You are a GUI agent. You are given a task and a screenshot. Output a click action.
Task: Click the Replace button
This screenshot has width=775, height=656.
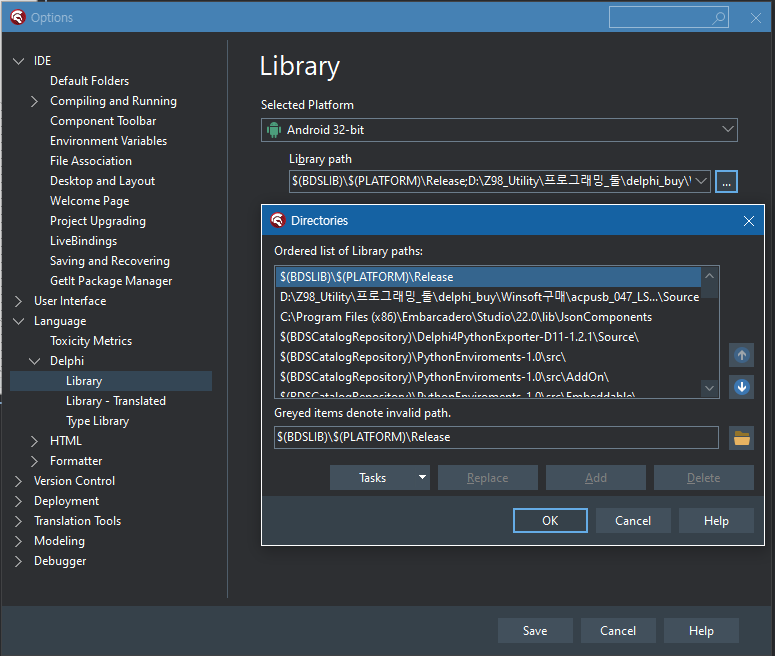click(487, 478)
